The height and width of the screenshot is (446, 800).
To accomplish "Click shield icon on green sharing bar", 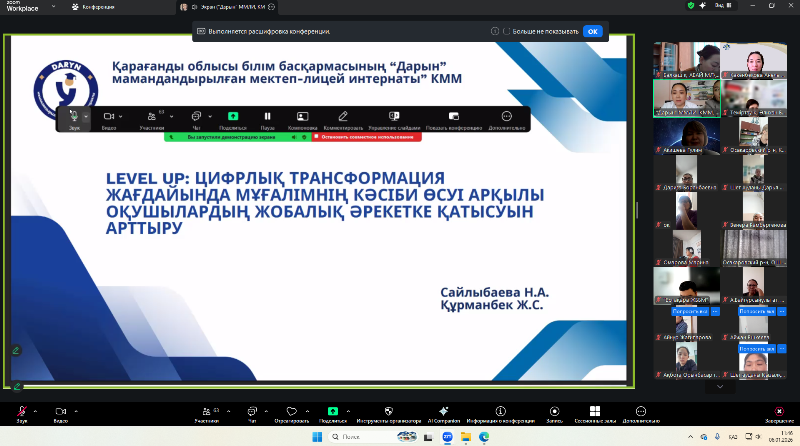I will [x=304, y=137].
